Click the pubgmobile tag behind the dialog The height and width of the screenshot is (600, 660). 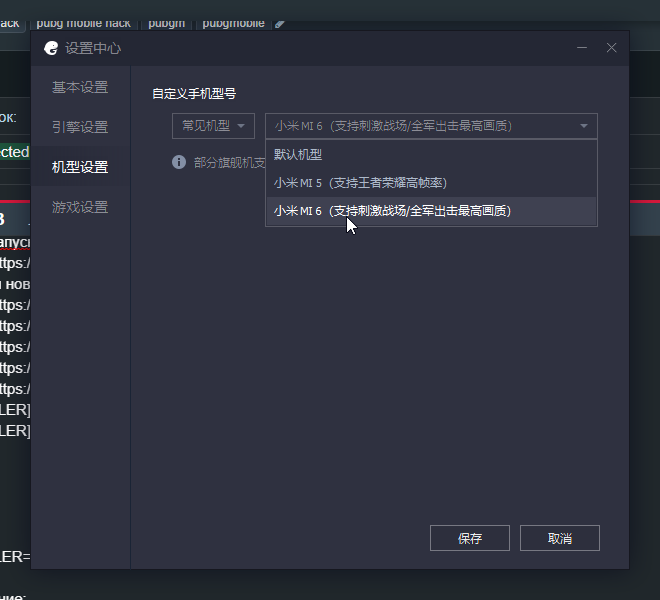(234, 24)
